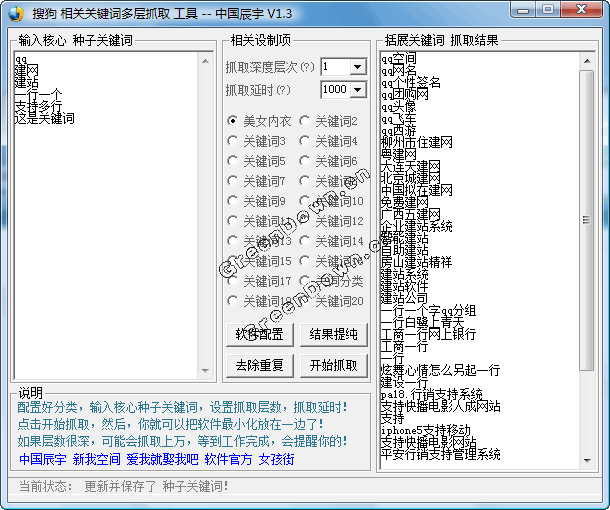
Task: Click the result row 企业建站系统
Action: coord(417,226)
